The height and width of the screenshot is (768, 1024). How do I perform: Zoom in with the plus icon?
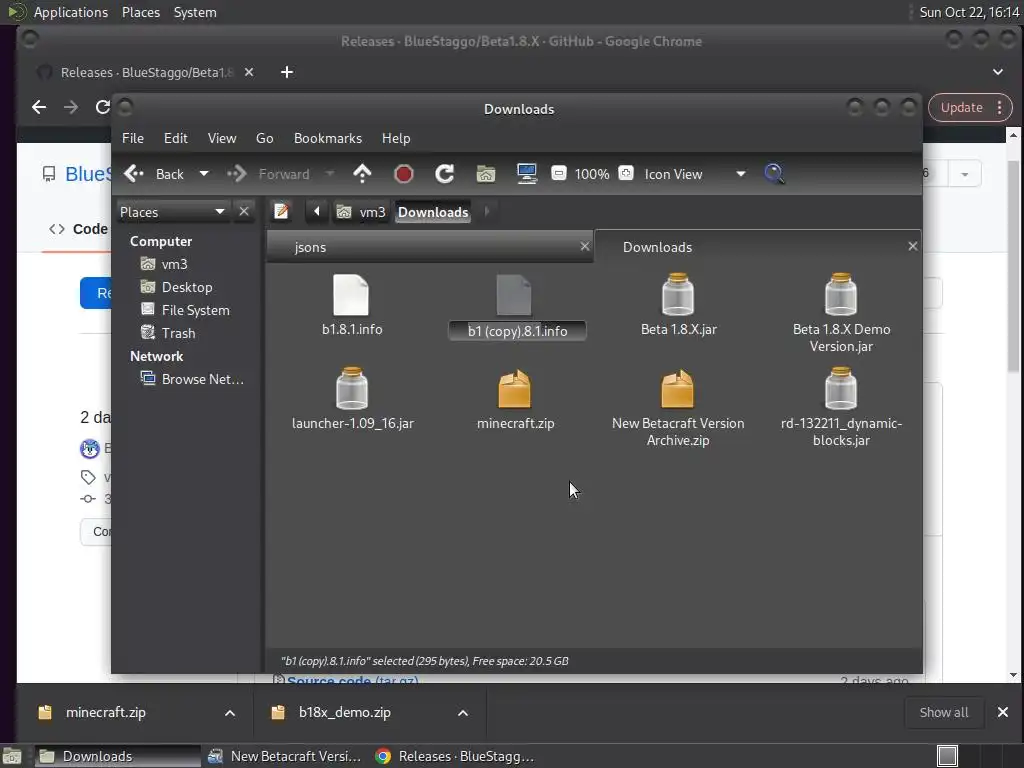pos(626,174)
